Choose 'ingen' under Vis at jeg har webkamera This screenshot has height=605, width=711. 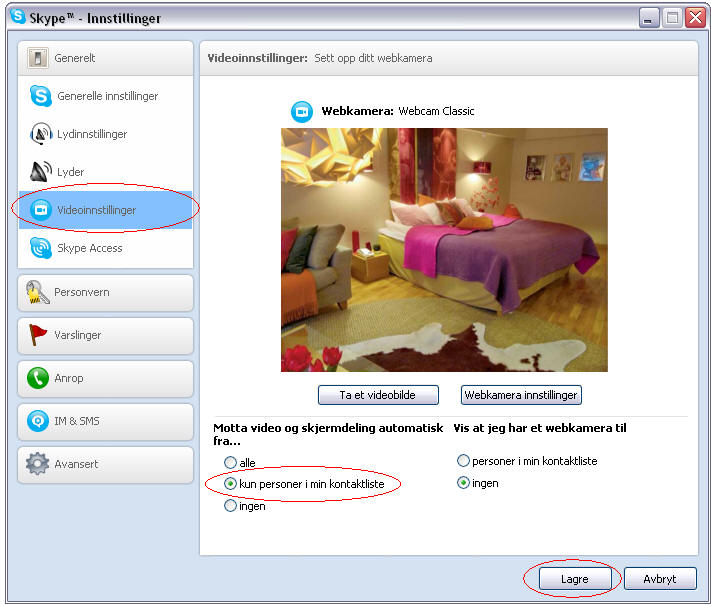[463, 483]
